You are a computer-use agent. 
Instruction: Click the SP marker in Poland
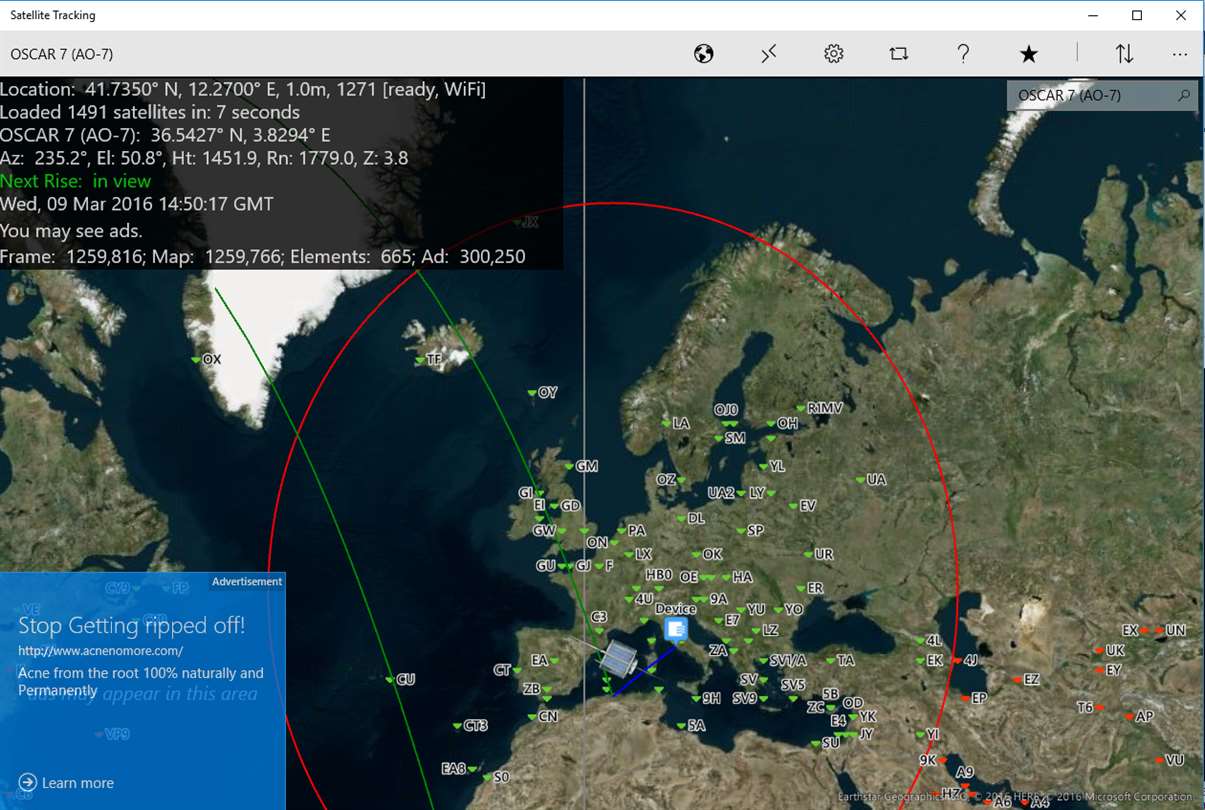point(750,531)
